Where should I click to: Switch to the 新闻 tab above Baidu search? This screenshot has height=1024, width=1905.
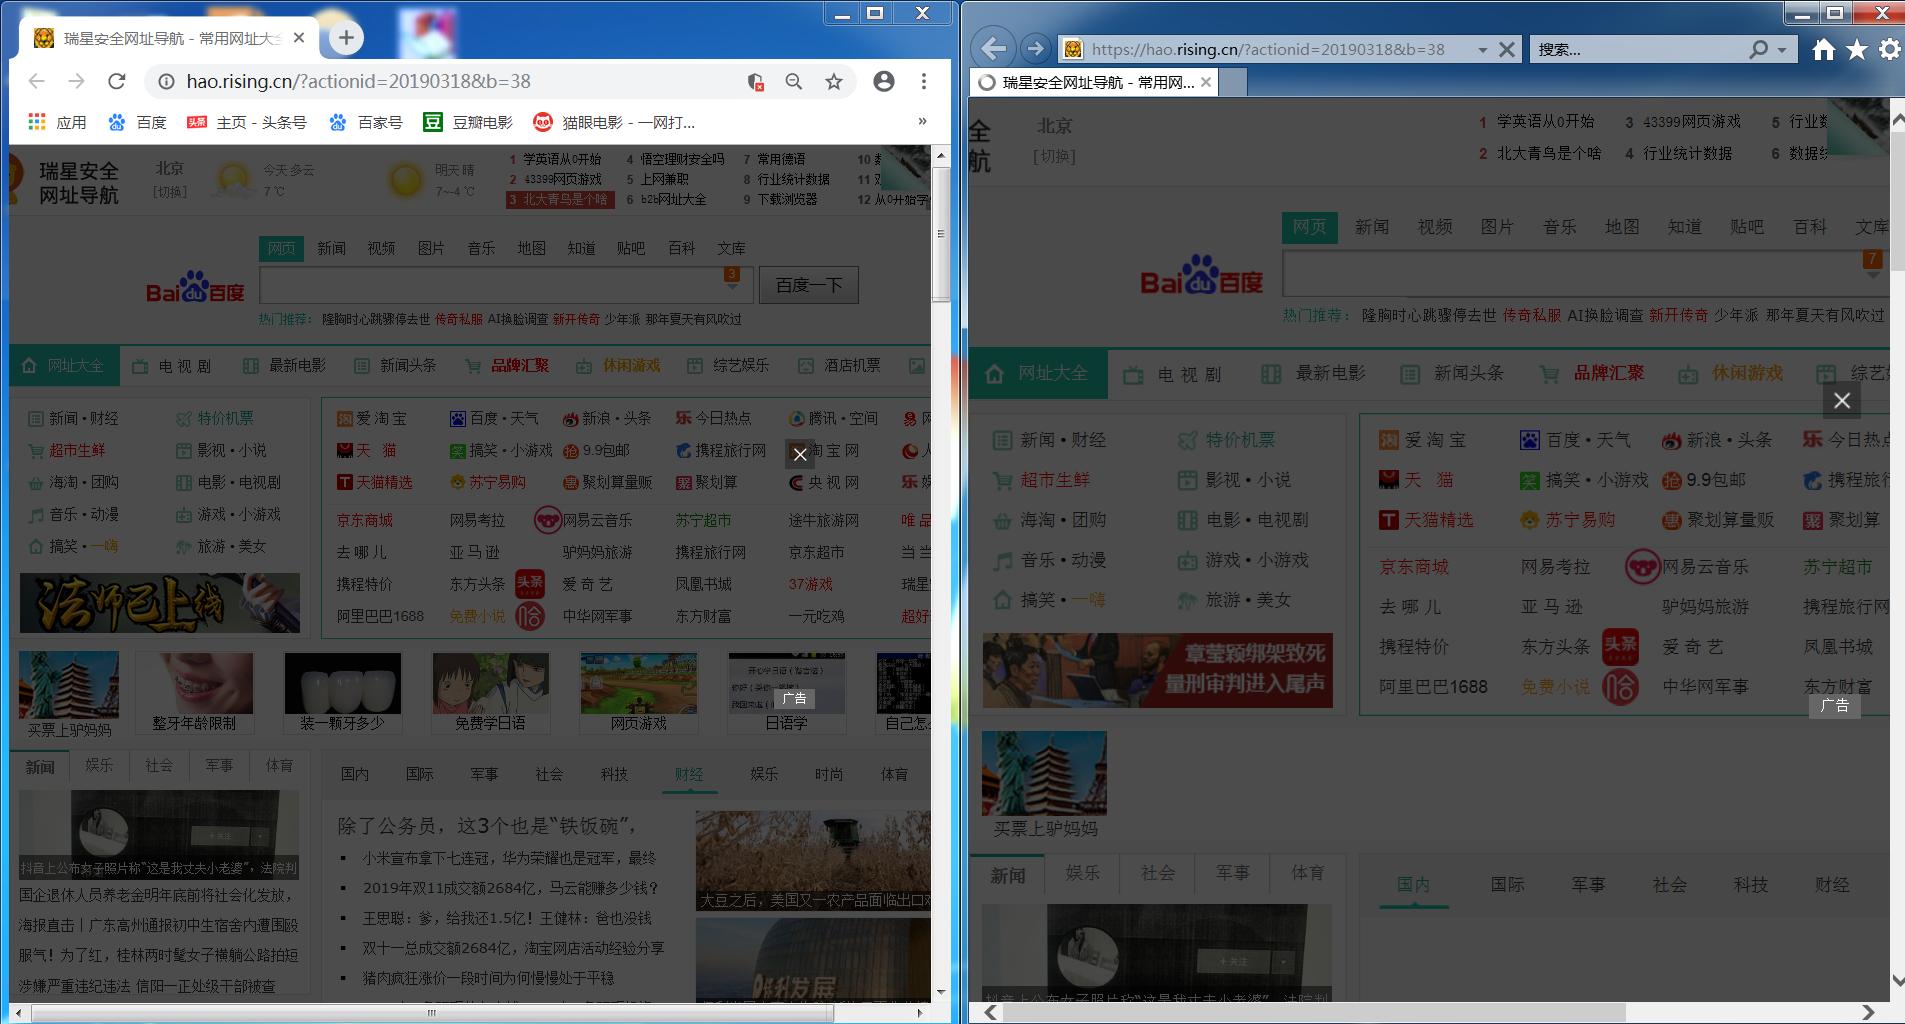coord(331,248)
